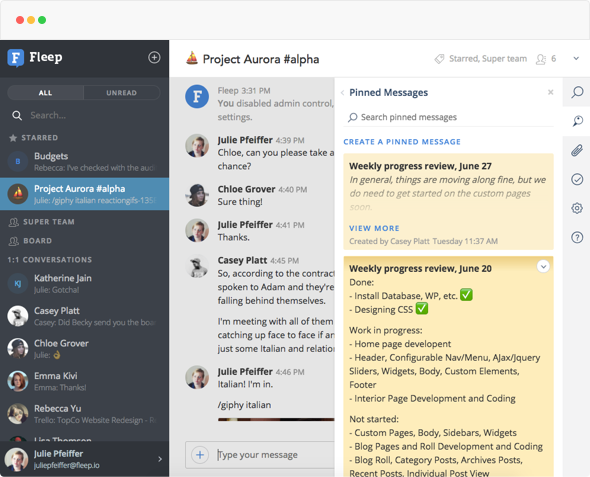Click the search magnifier in left sidebar
Screen dimensions: 590x477
click(x=17, y=115)
